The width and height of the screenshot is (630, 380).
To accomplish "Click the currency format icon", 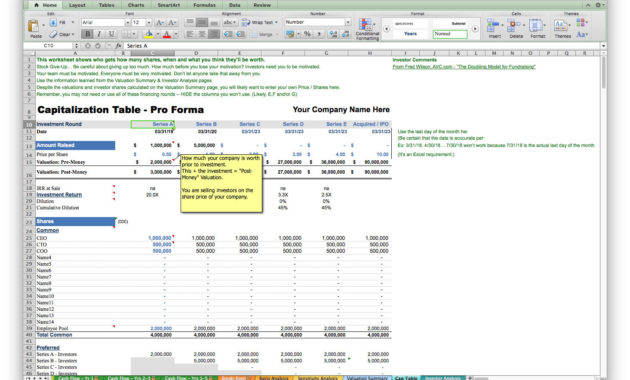I will point(290,34).
